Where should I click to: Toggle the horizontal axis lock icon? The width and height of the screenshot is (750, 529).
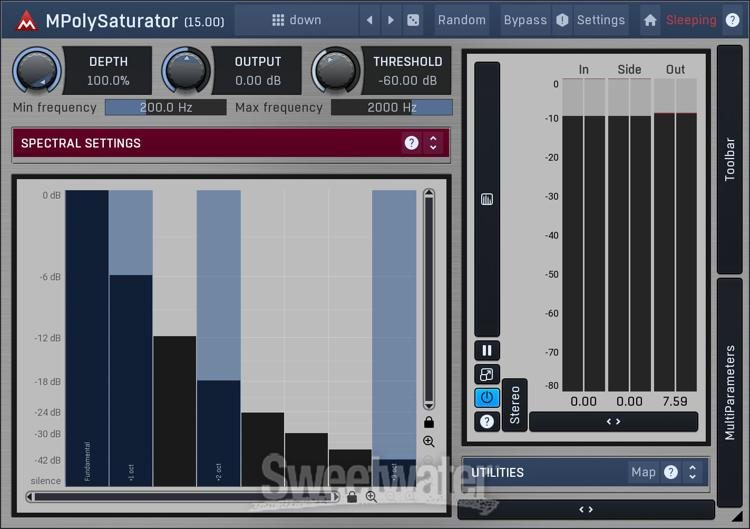(x=352, y=497)
